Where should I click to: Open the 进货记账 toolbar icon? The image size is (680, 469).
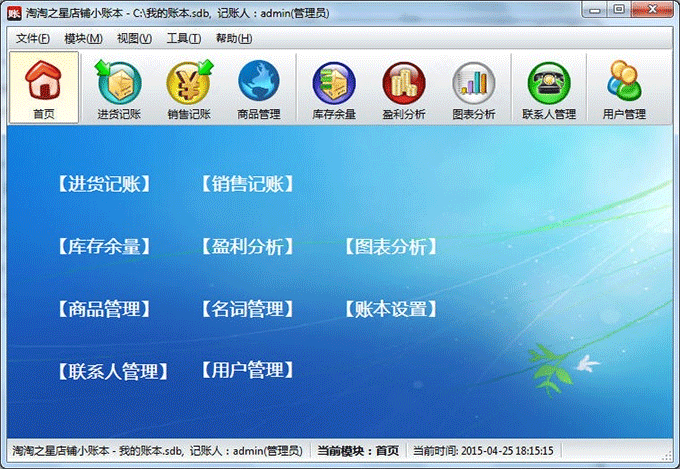(x=119, y=90)
